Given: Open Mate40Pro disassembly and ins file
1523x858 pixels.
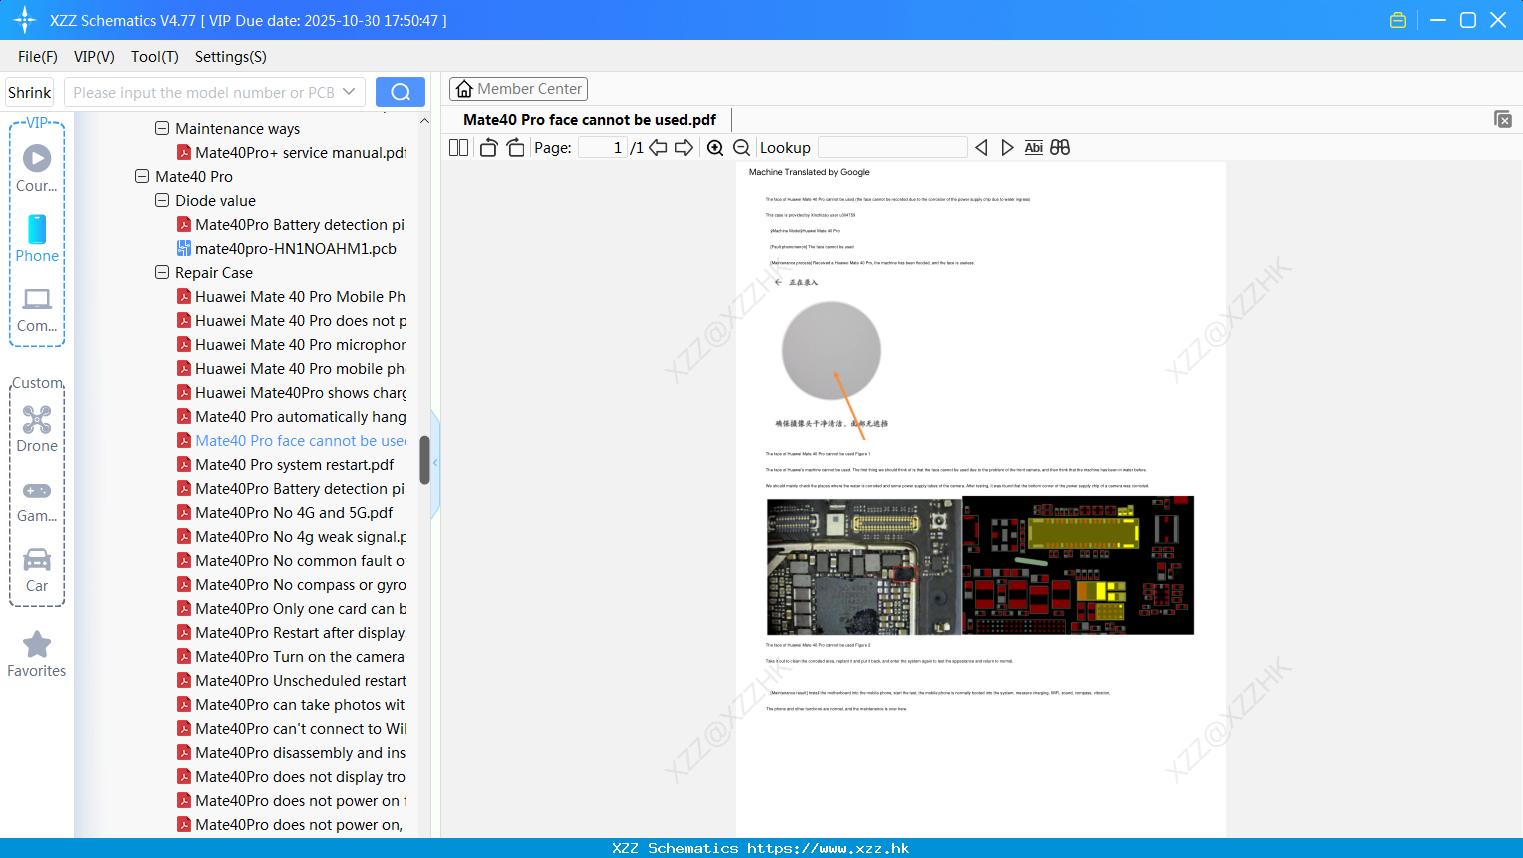Looking at the screenshot, I should [291, 752].
